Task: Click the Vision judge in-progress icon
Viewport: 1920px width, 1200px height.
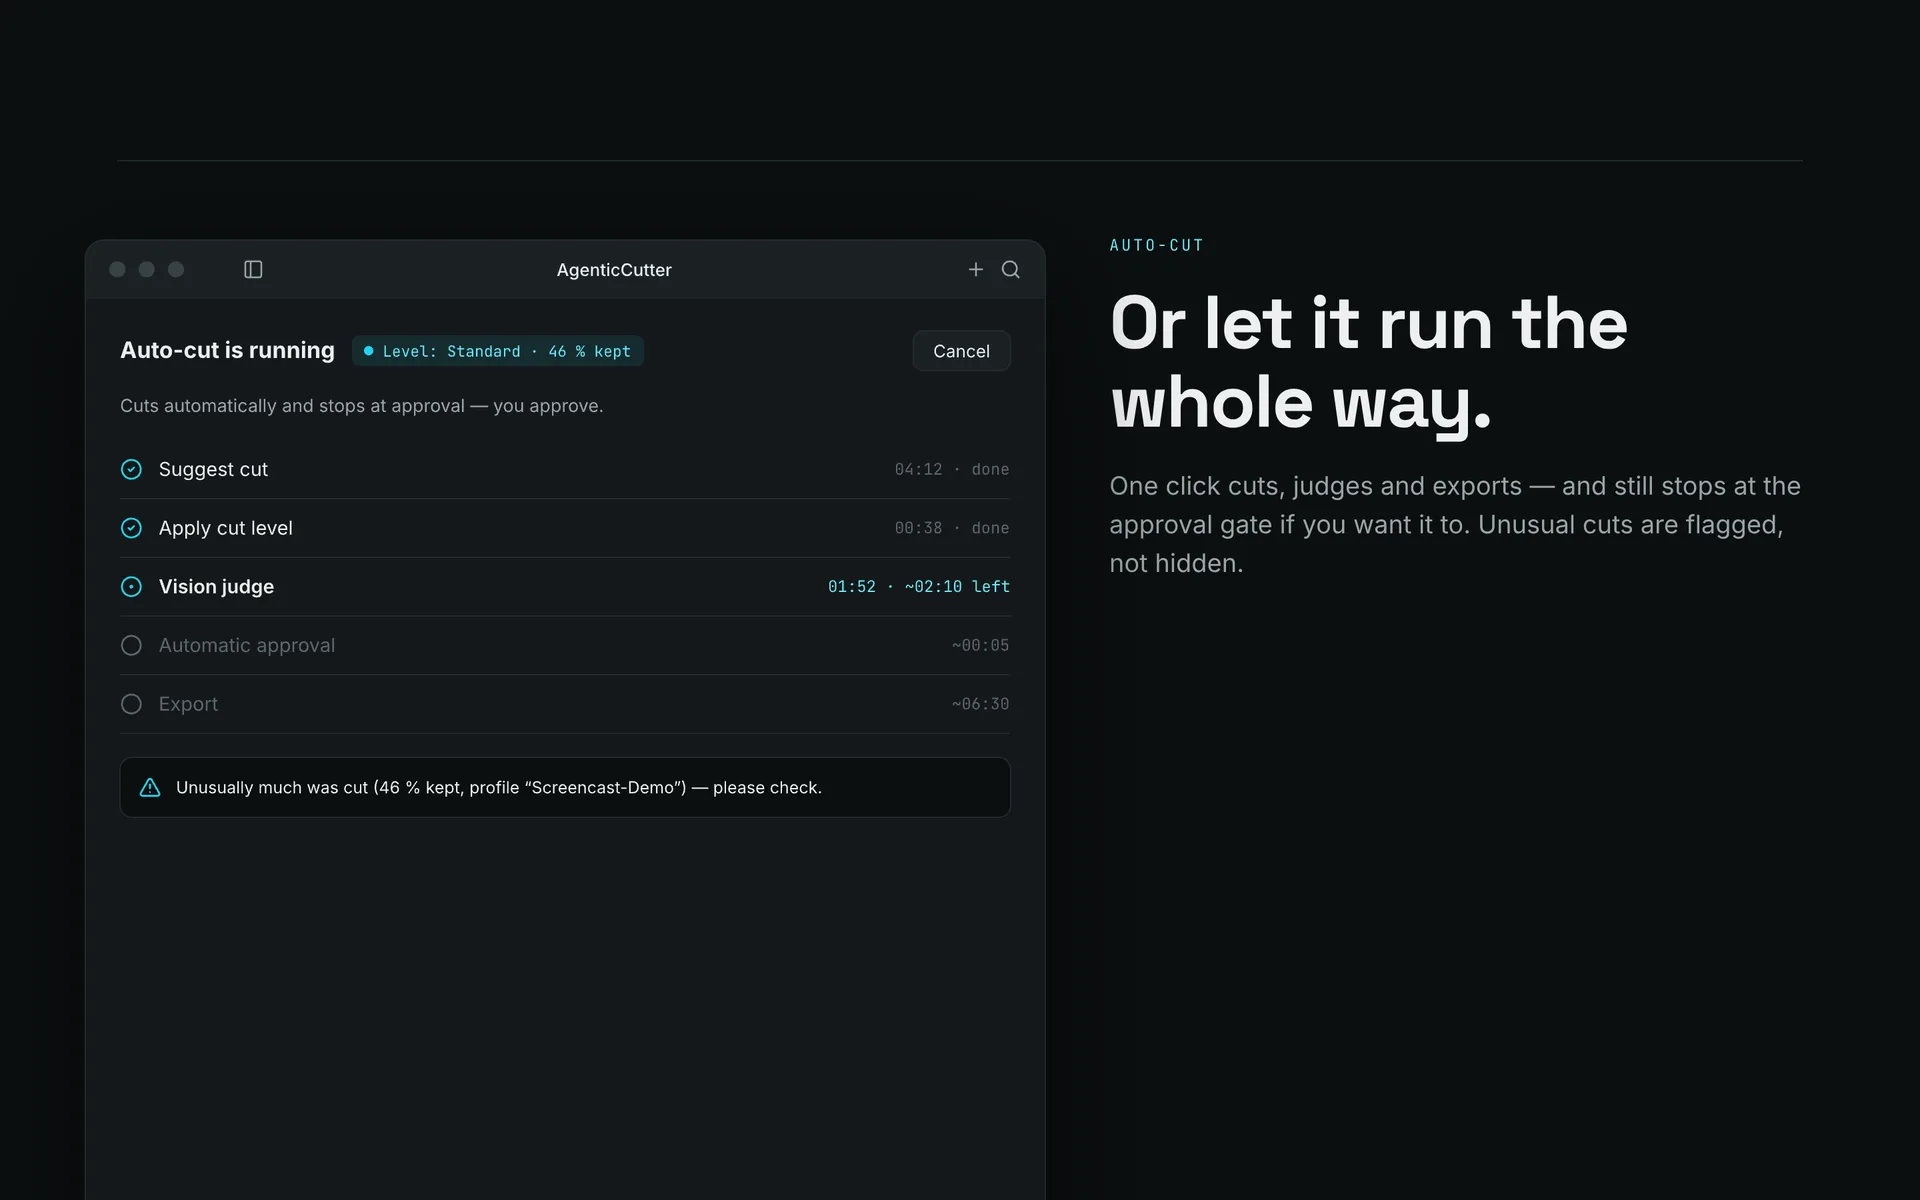Action: point(131,587)
